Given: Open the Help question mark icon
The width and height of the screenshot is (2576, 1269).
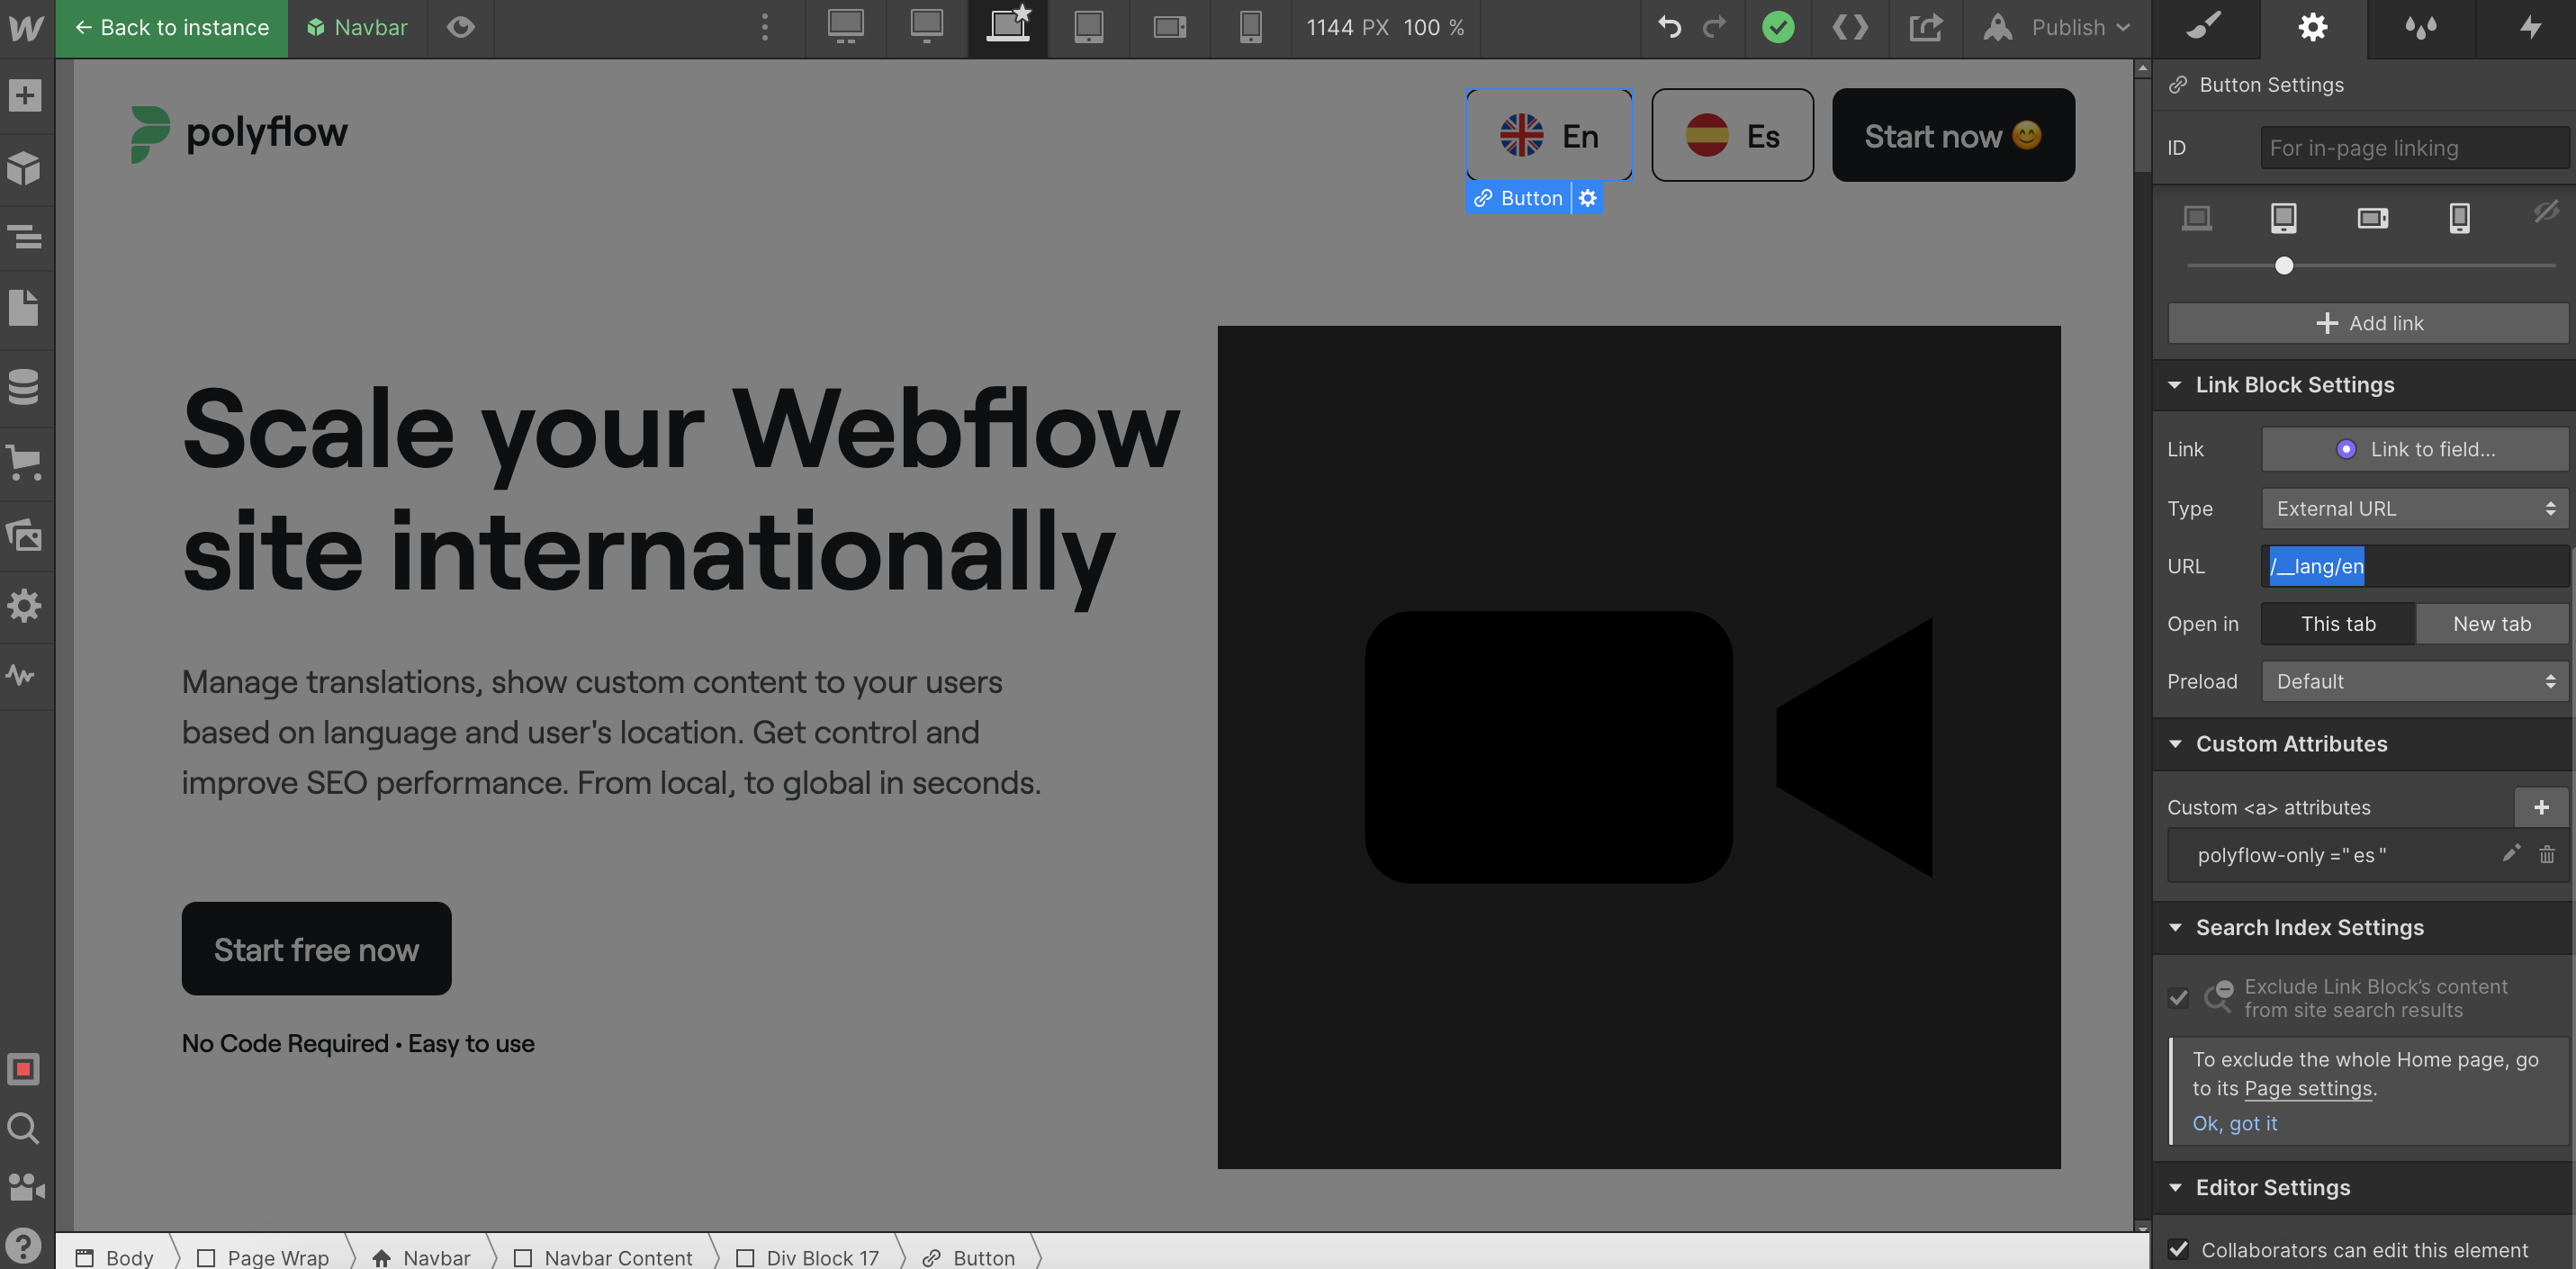Looking at the screenshot, I should tap(24, 1246).
